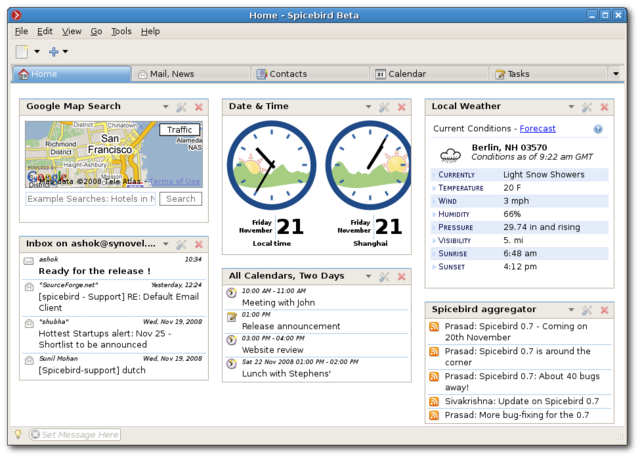Open '[Spicebird-support] dutch' message
640x458 pixels.
(x=92, y=370)
